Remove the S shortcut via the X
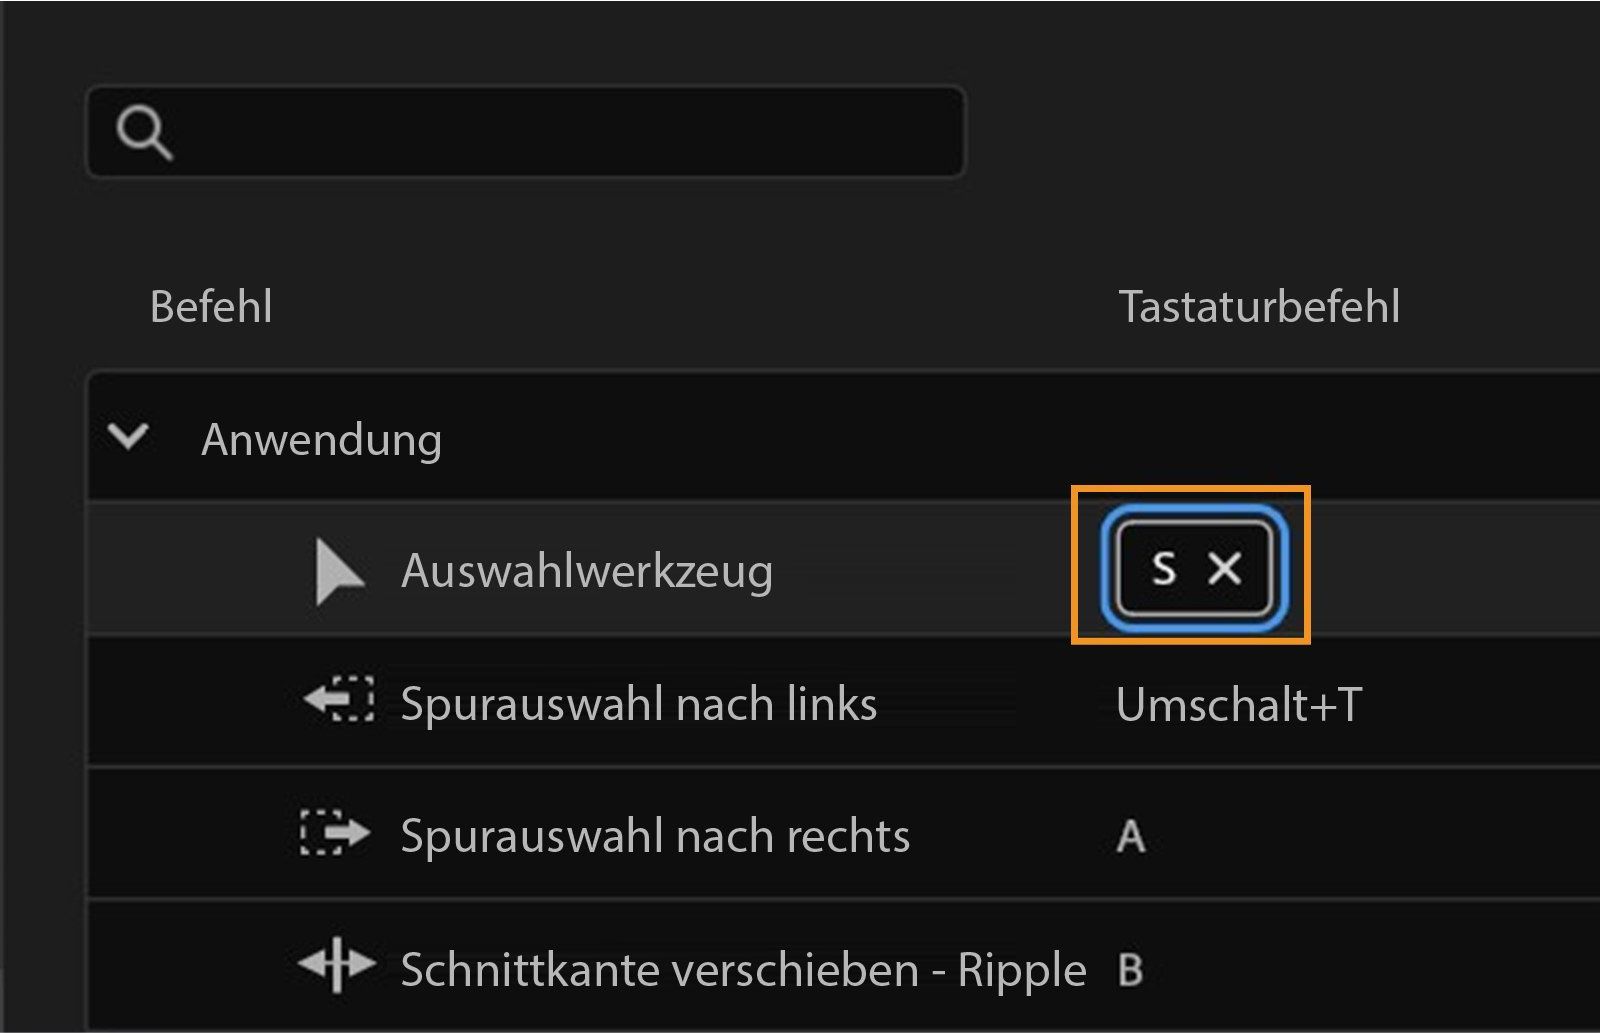1600x1033 pixels. 1224,570
